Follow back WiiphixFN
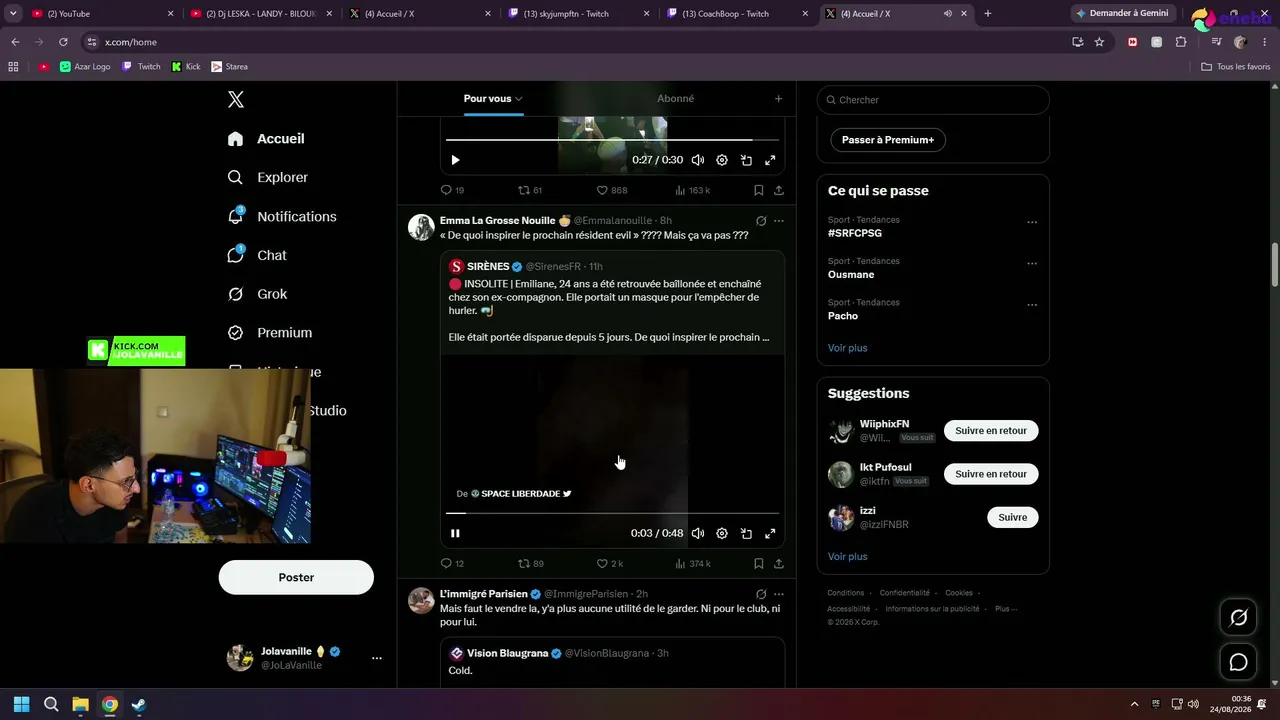This screenshot has height=720, width=1280. (991, 431)
